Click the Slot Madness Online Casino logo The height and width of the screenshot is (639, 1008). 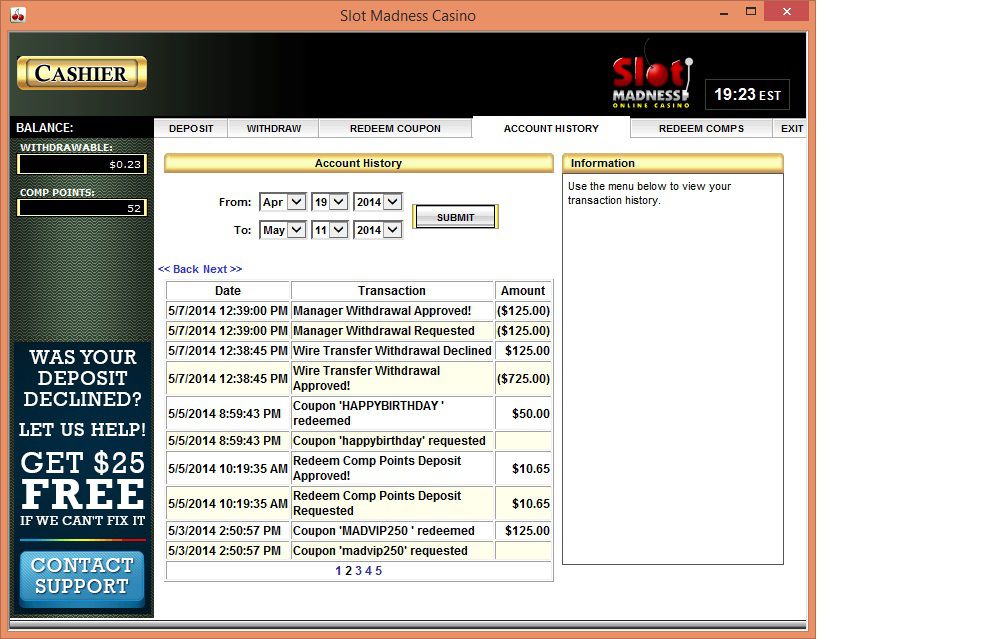(652, 74)
